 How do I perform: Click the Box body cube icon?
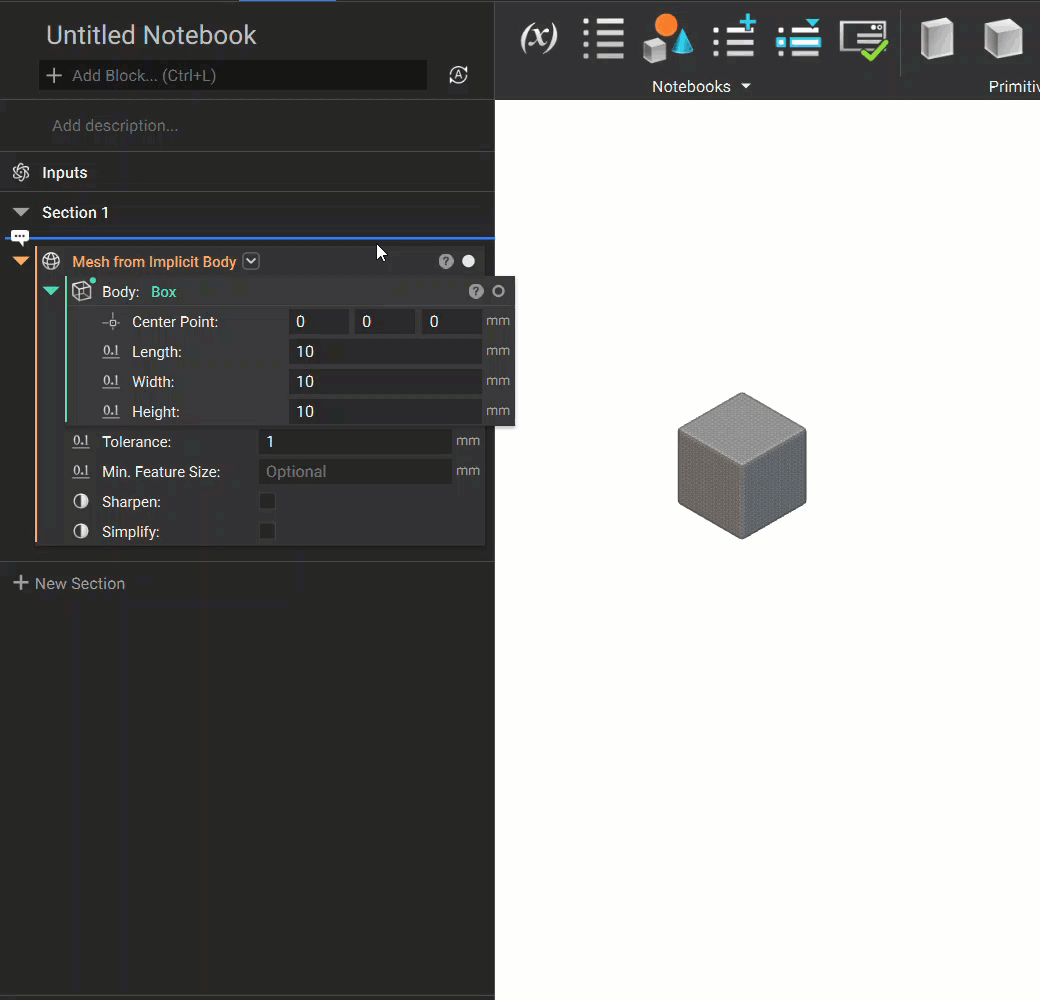tap(82, 291)
